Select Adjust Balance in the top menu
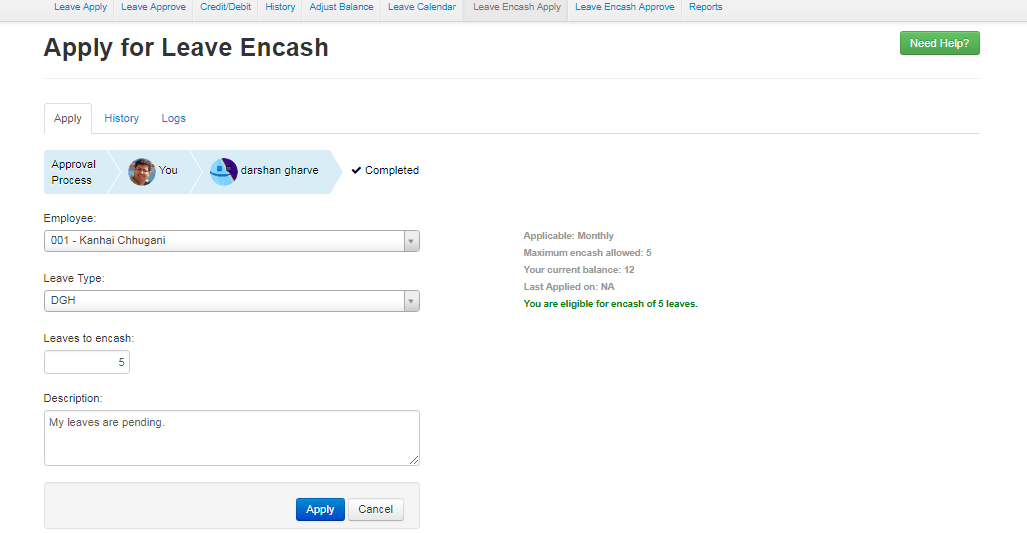This screenshot has width=1027, height=533. pyautogui.click(x=342, y=7)
